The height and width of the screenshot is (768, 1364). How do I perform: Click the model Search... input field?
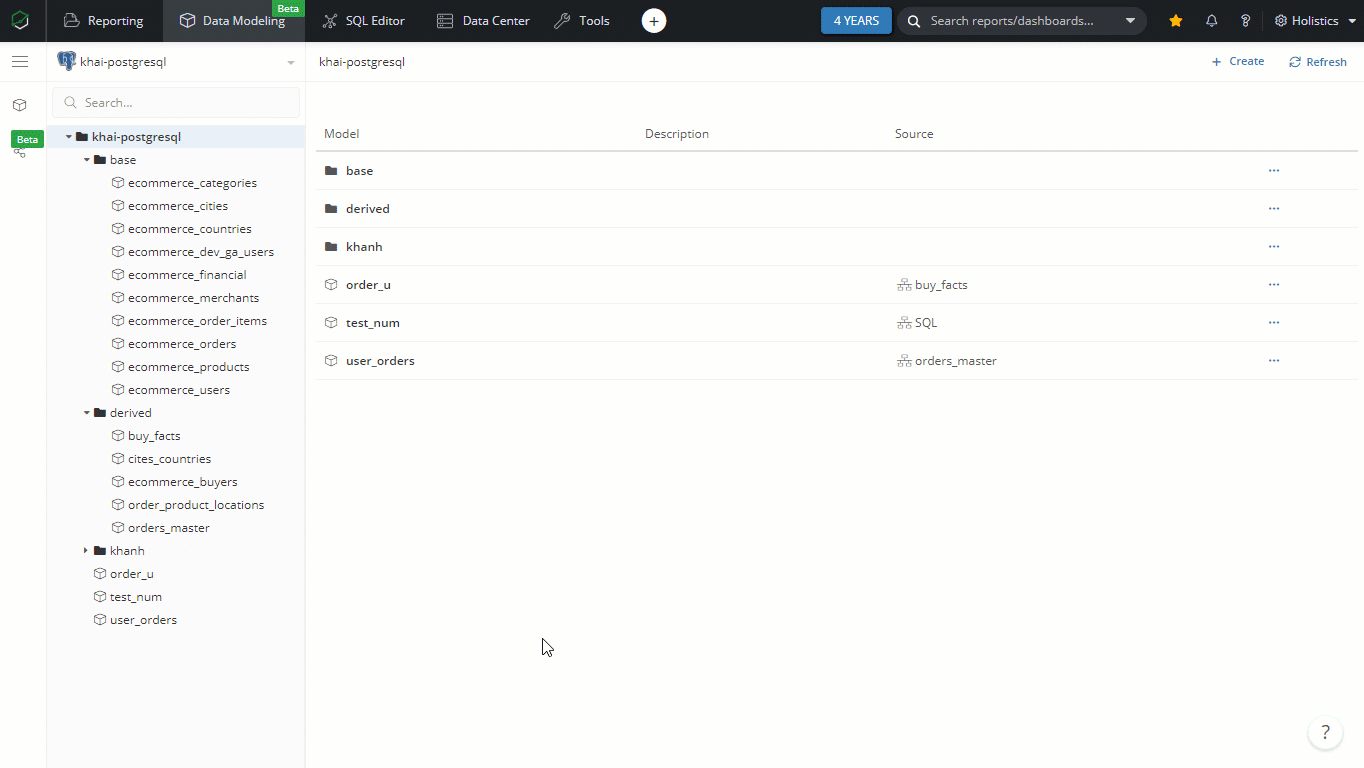[x=176, y=102]
